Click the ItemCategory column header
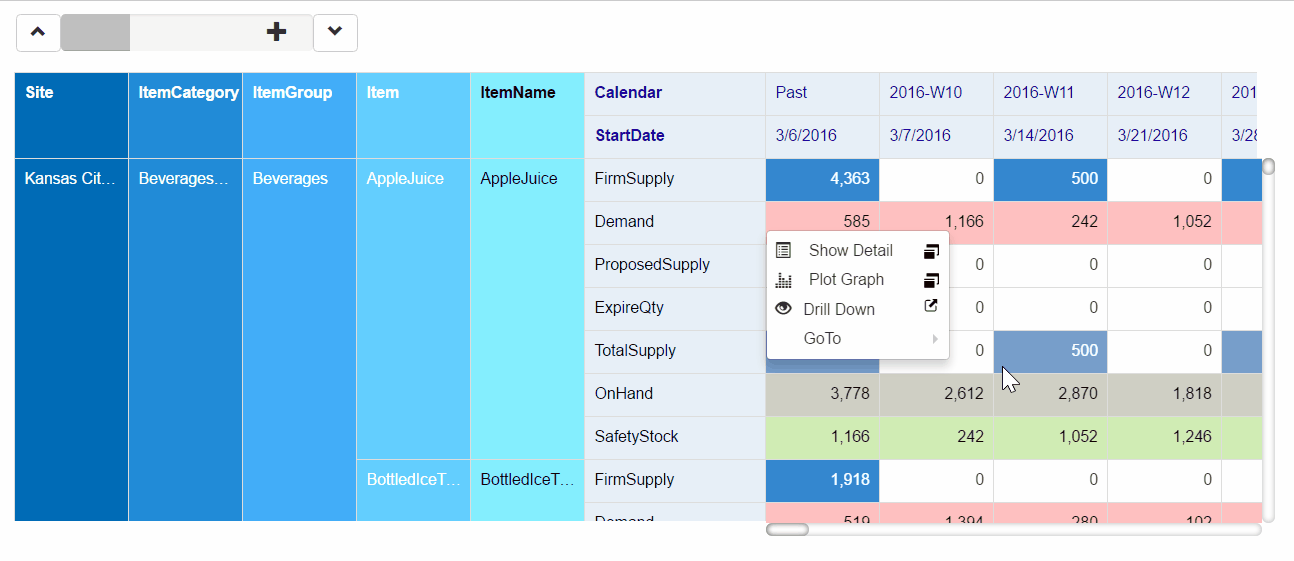This screenshot has height=561, width=1294. pyautogui.click(x=188, y=93)
